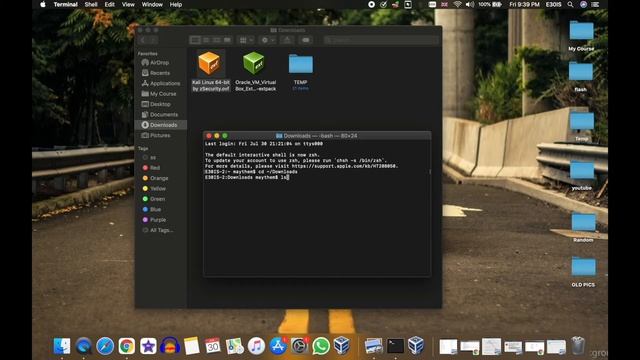Viewport: 640px width, 360px height.
Task: Open the Edit menu
Action: (x=109, y=4)
